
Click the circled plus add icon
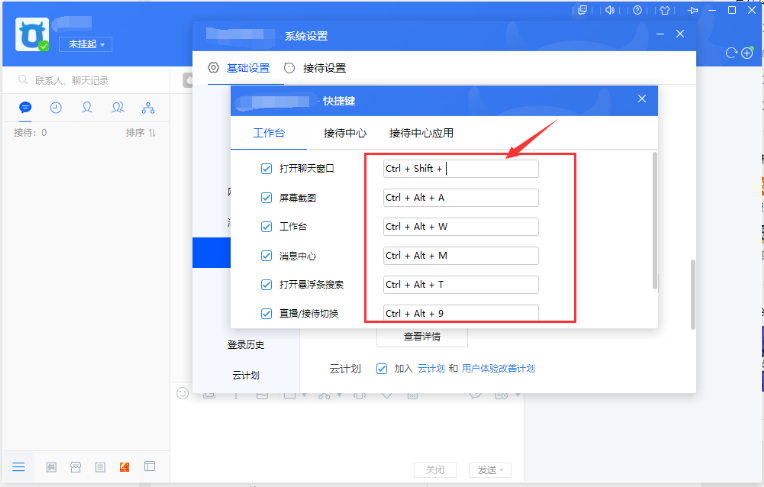(747, 53)
